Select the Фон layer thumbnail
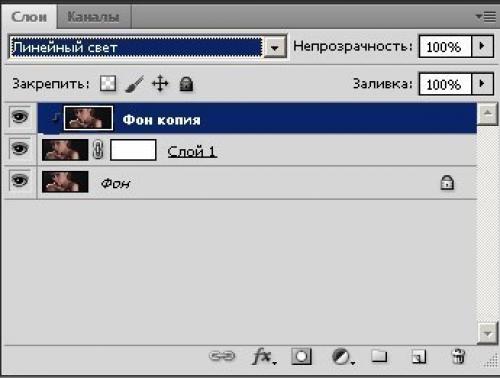 (65, 182)
